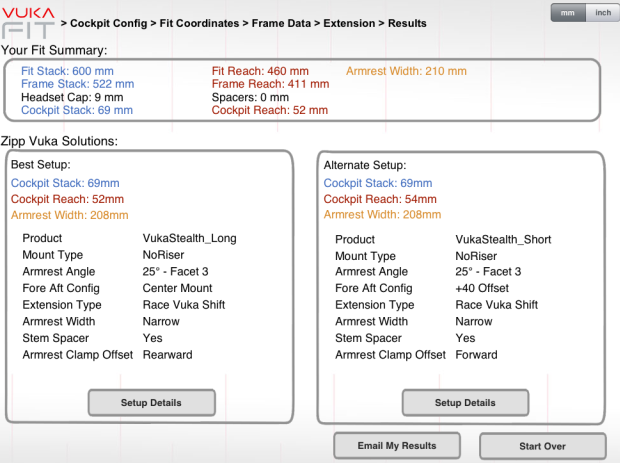This screenshot has width=620, height=463.
Task: Click the Fit Reach 460 mm value
Action: [260, 71]
